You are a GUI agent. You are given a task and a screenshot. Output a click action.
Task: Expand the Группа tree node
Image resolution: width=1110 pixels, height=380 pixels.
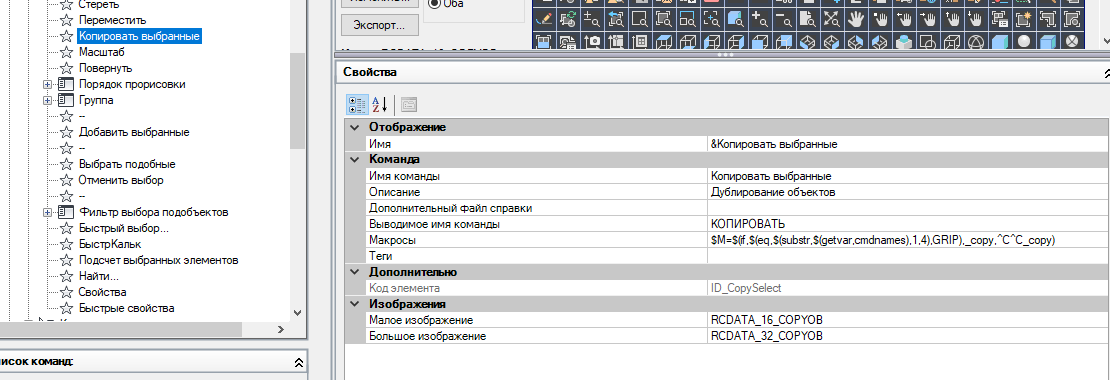pos(48,100)
